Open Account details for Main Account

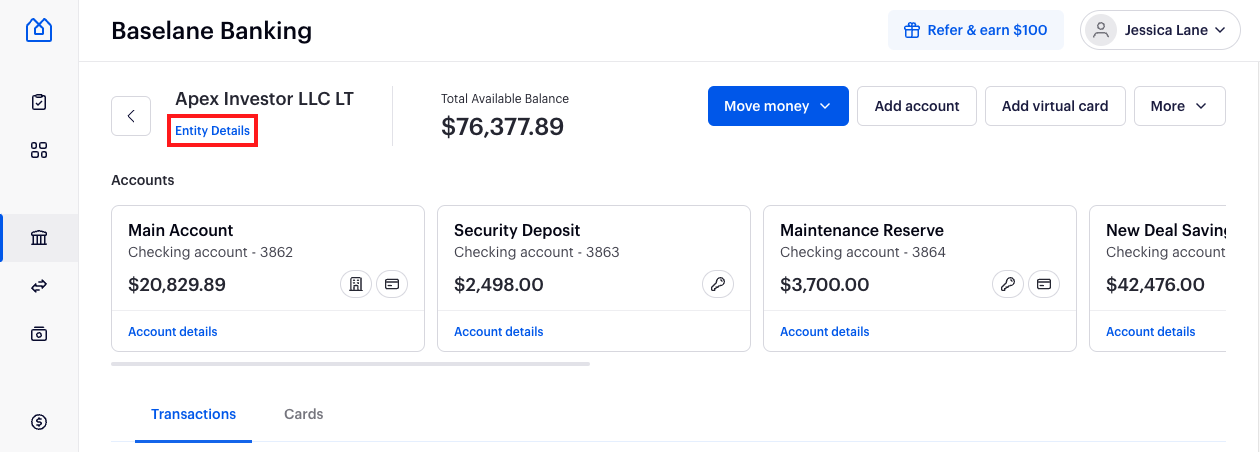coord(172,332)
